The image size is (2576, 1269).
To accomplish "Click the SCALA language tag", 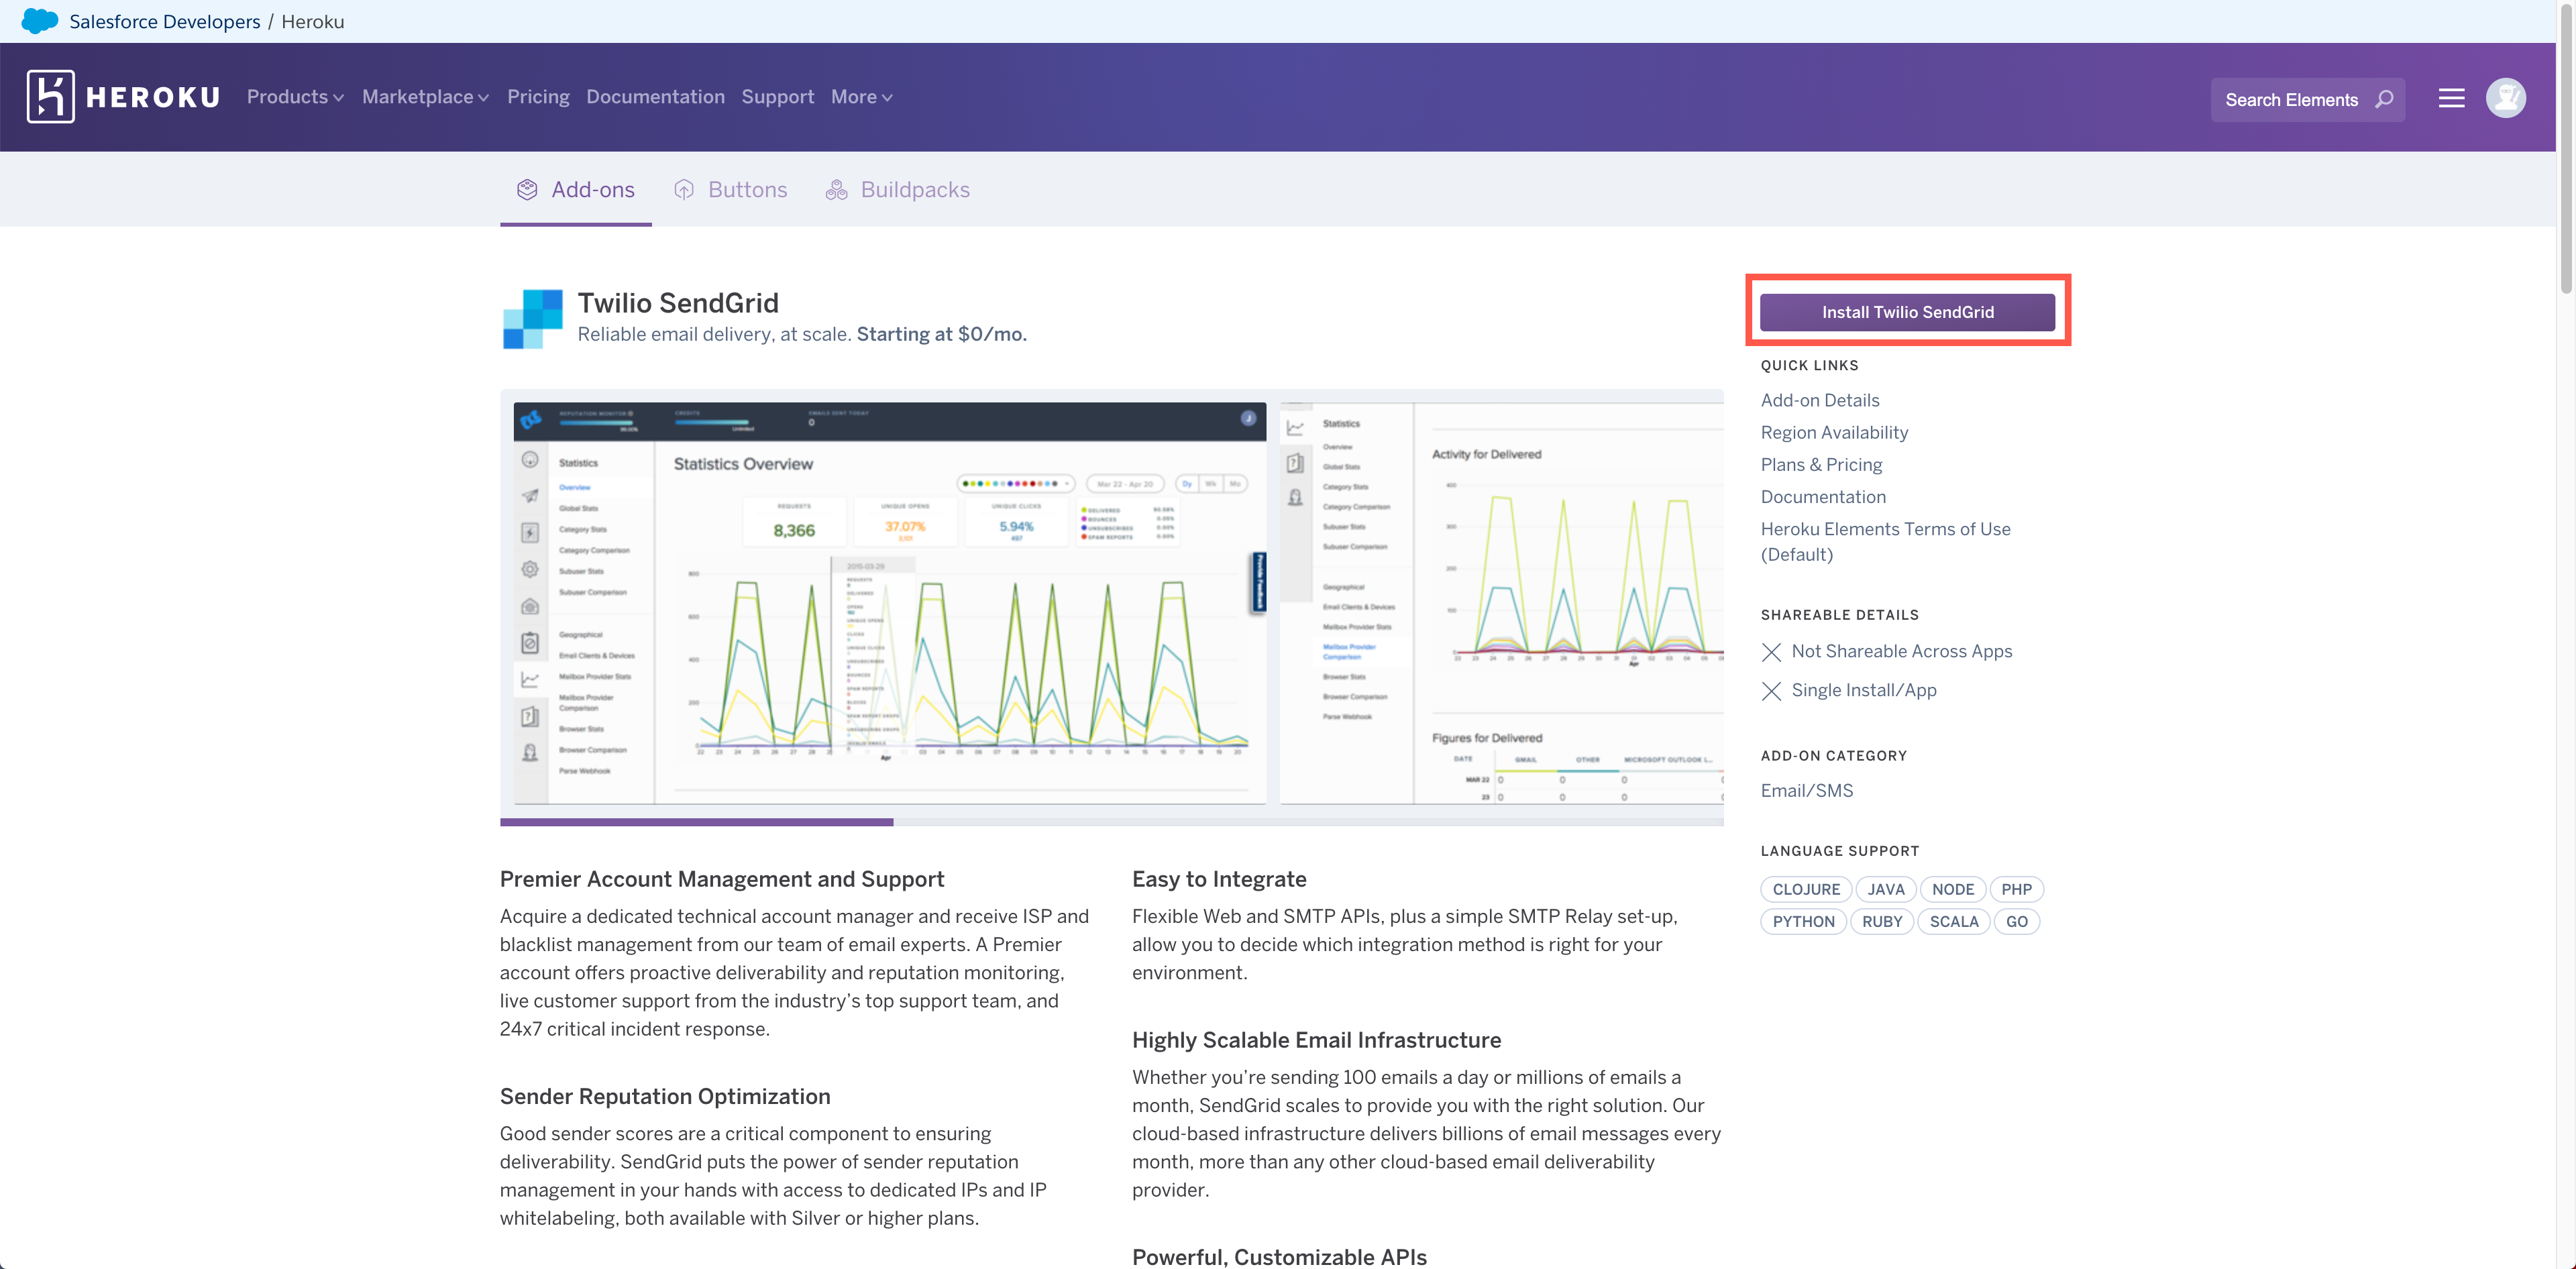I will click(x=1953, y=921).
